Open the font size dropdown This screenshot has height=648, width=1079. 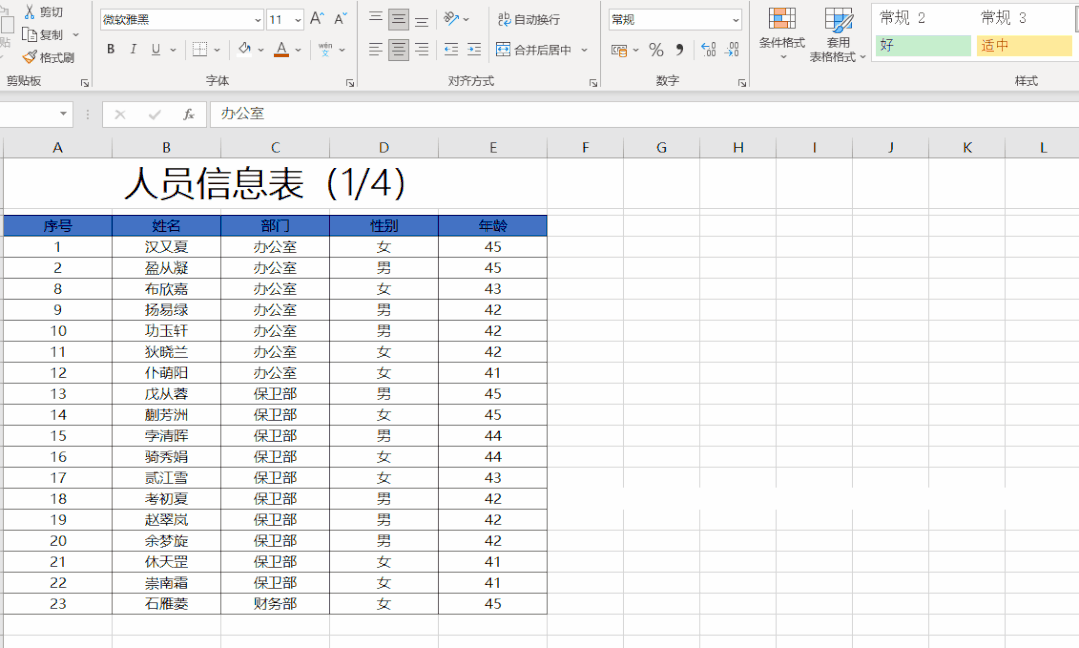(x=297, y=20)
